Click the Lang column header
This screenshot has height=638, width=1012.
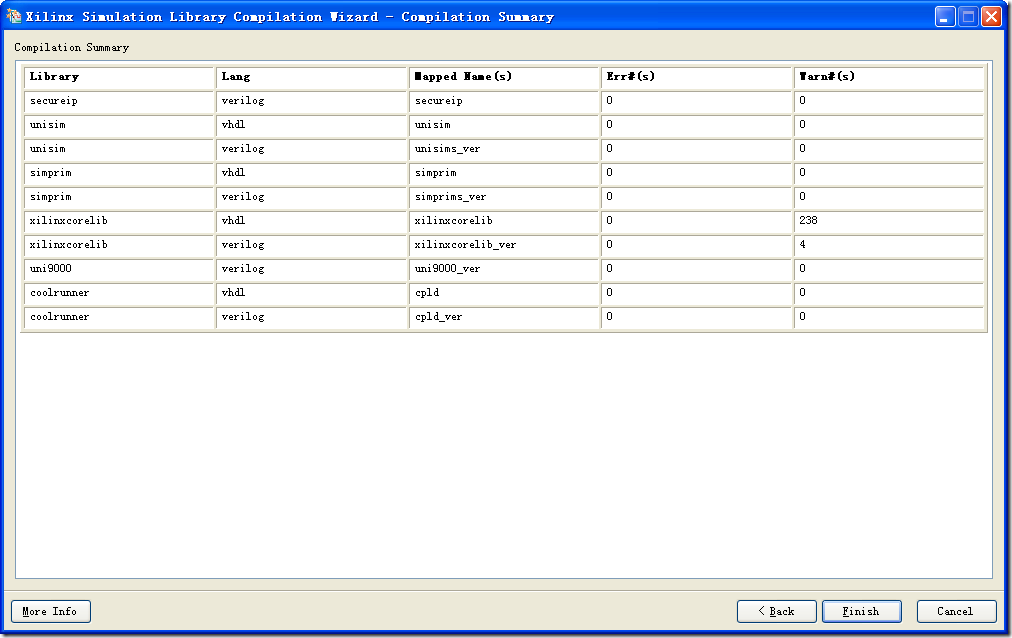(x=311, y=77)
